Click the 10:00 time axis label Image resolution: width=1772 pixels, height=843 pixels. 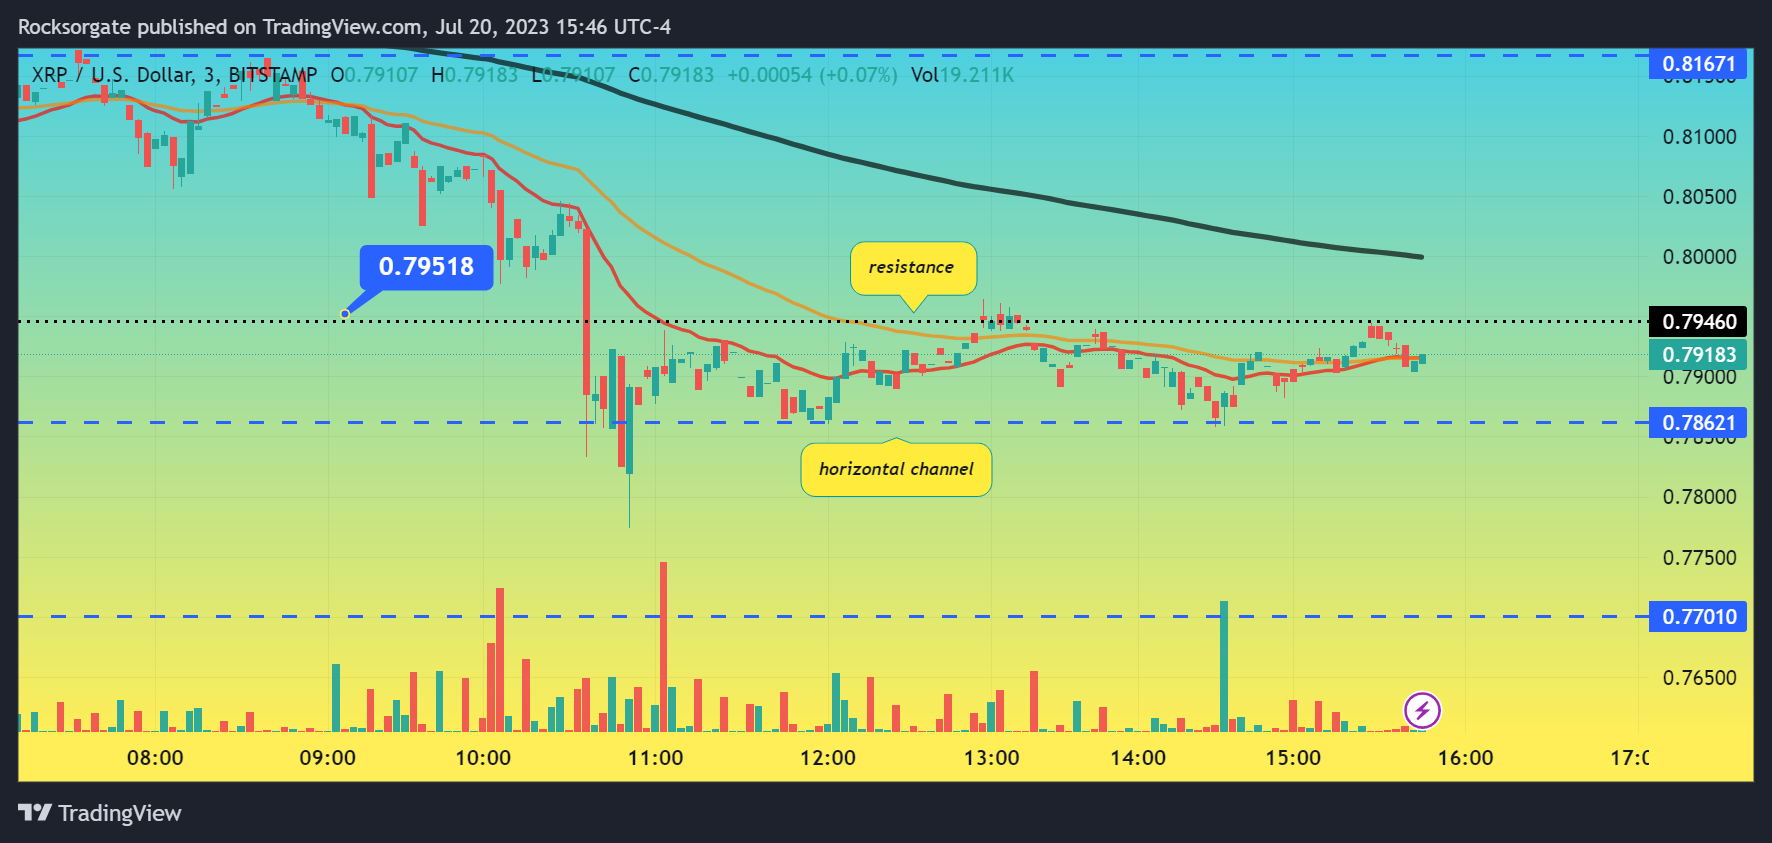(483, 758)
